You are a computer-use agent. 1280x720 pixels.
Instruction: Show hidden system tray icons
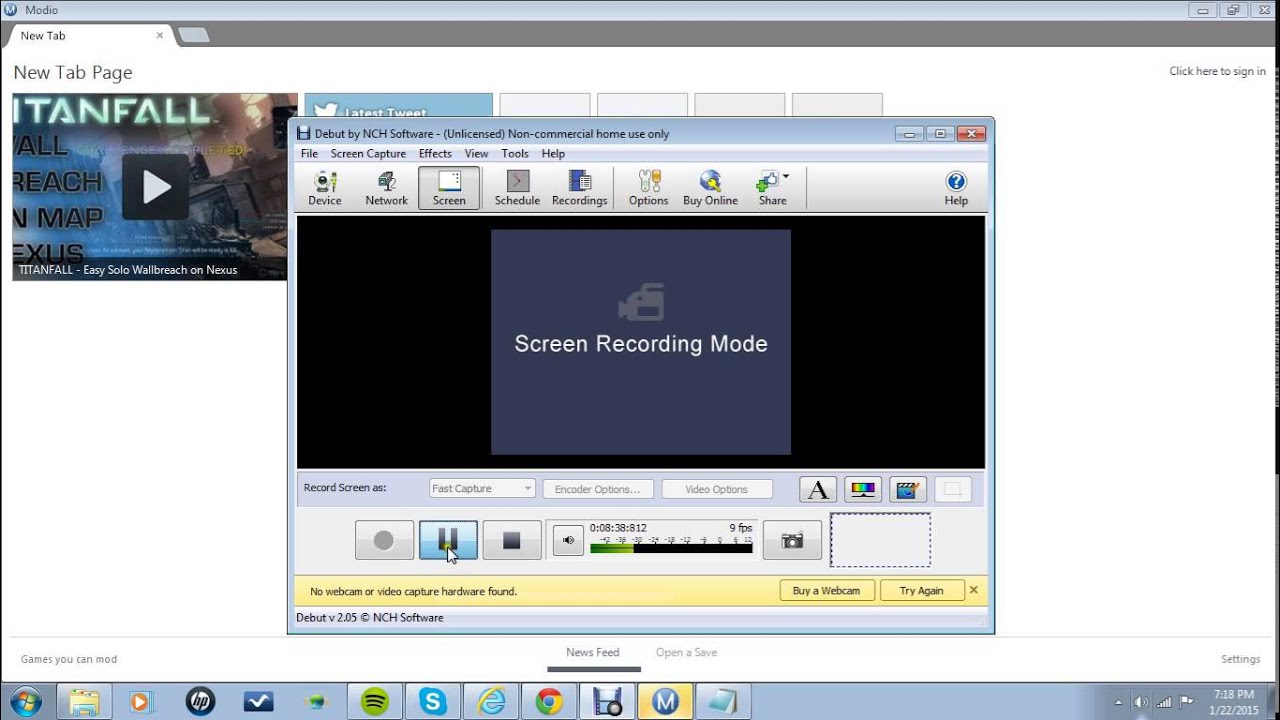tap(1119, 702)
